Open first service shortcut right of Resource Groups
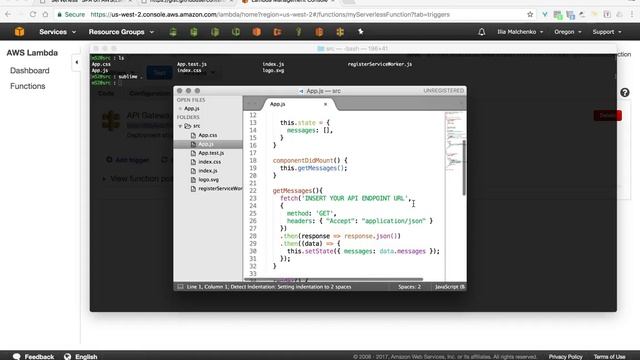Image resolution: width=640 pixels, height=360 pixels. click(x=173, y=31)
